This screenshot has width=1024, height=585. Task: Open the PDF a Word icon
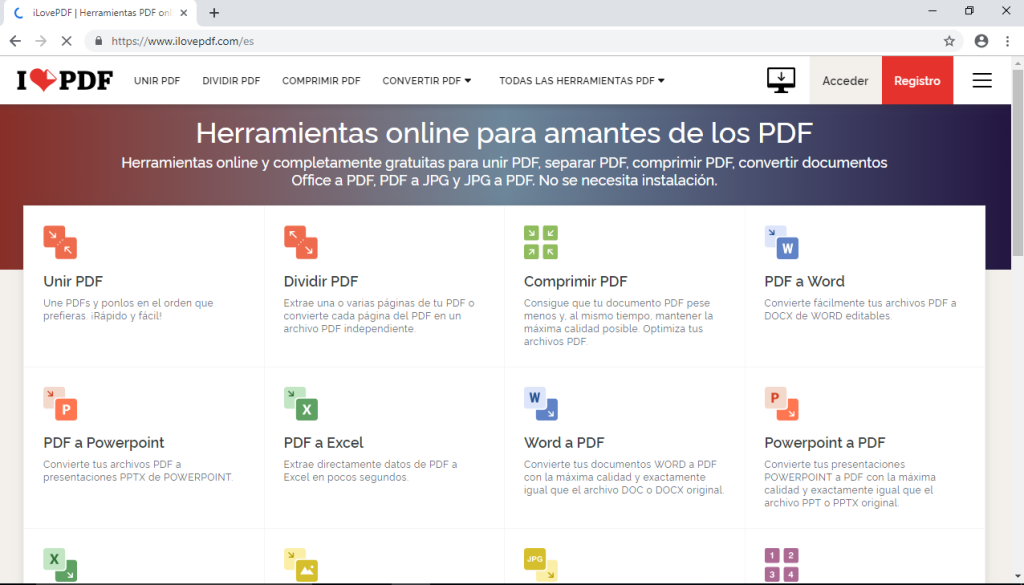[781, 242]
